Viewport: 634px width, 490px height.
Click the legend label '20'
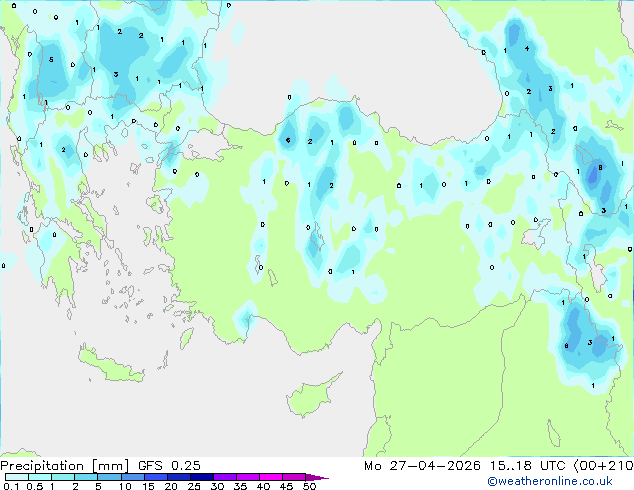pyautogui.click(x=171, y=486)
